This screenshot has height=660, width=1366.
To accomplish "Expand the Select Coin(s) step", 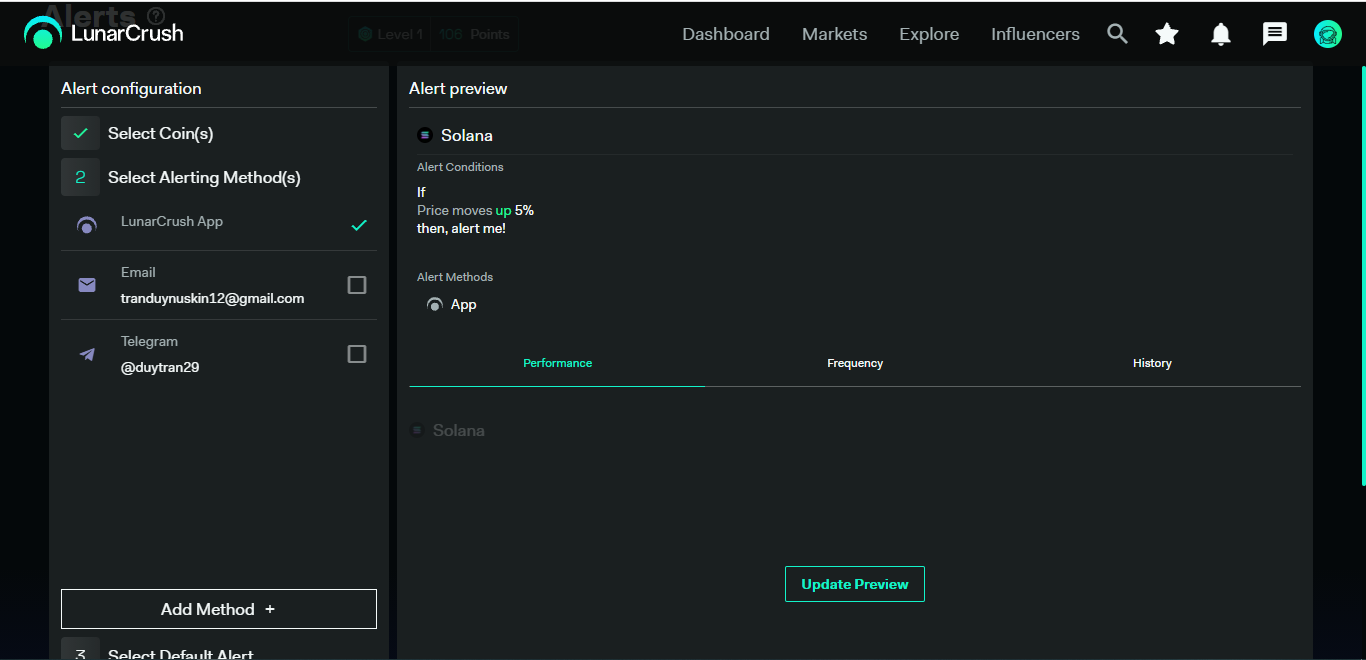I will point(160,133).
